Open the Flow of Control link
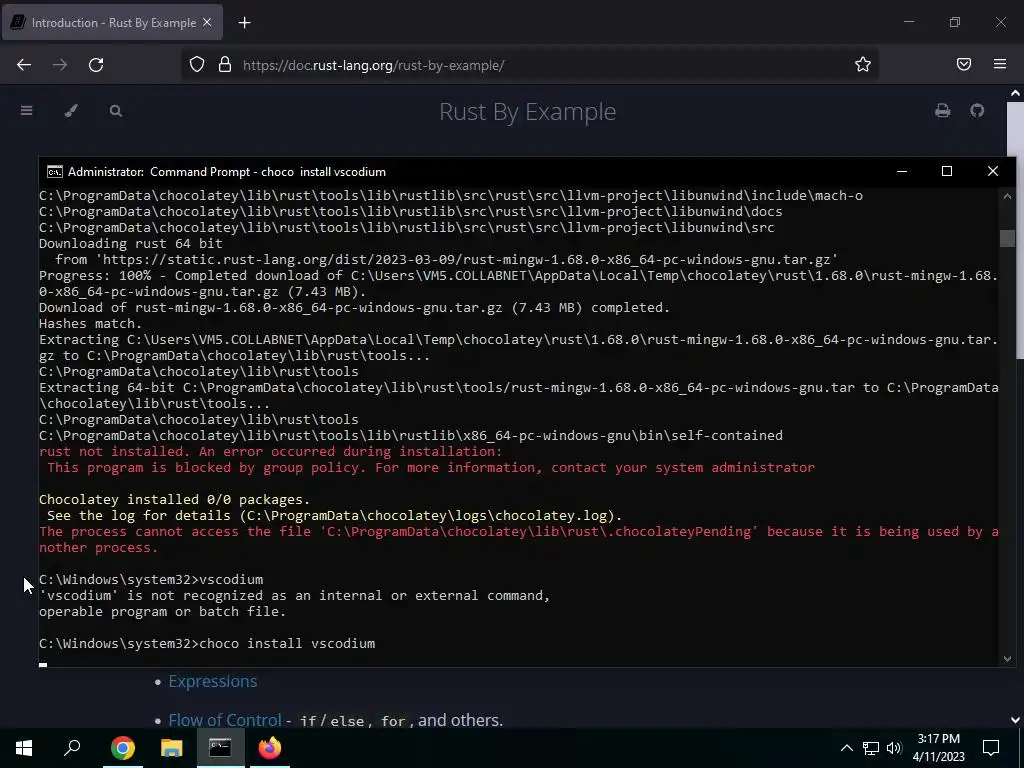The height and width of the screenshot is (768, 1024). coord(225,720)
